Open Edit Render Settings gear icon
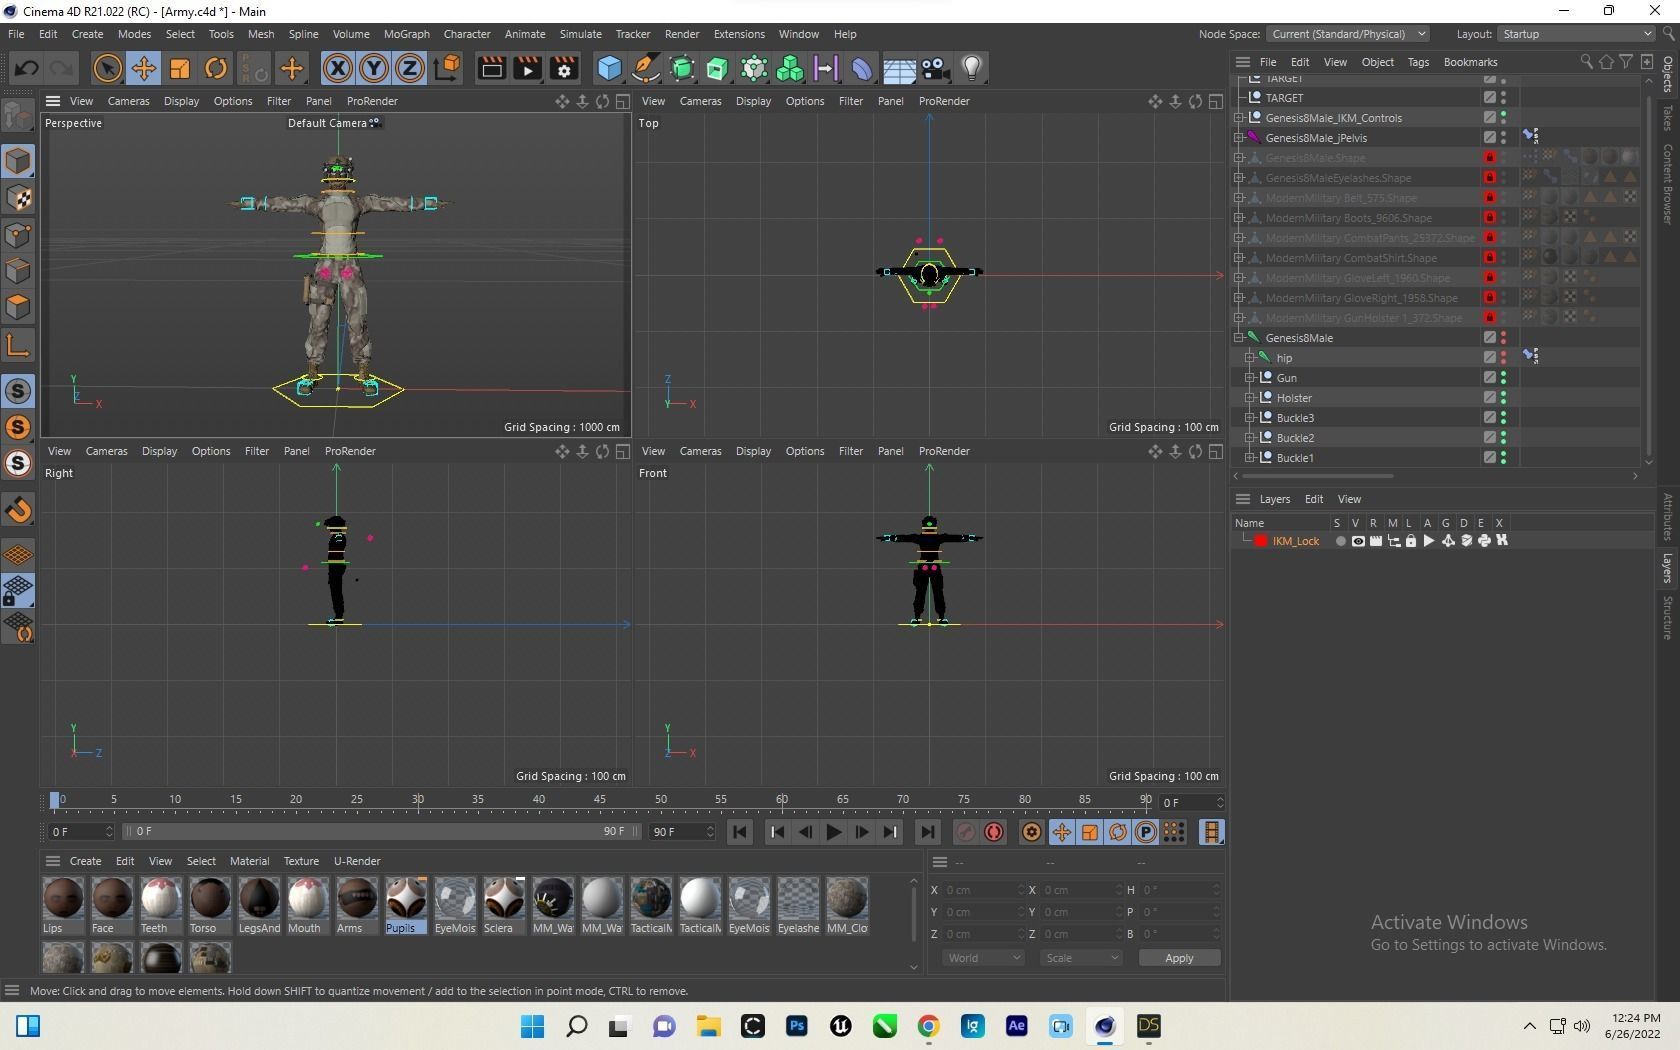This screenshot has width=1680, height=1050. [564, 68]
